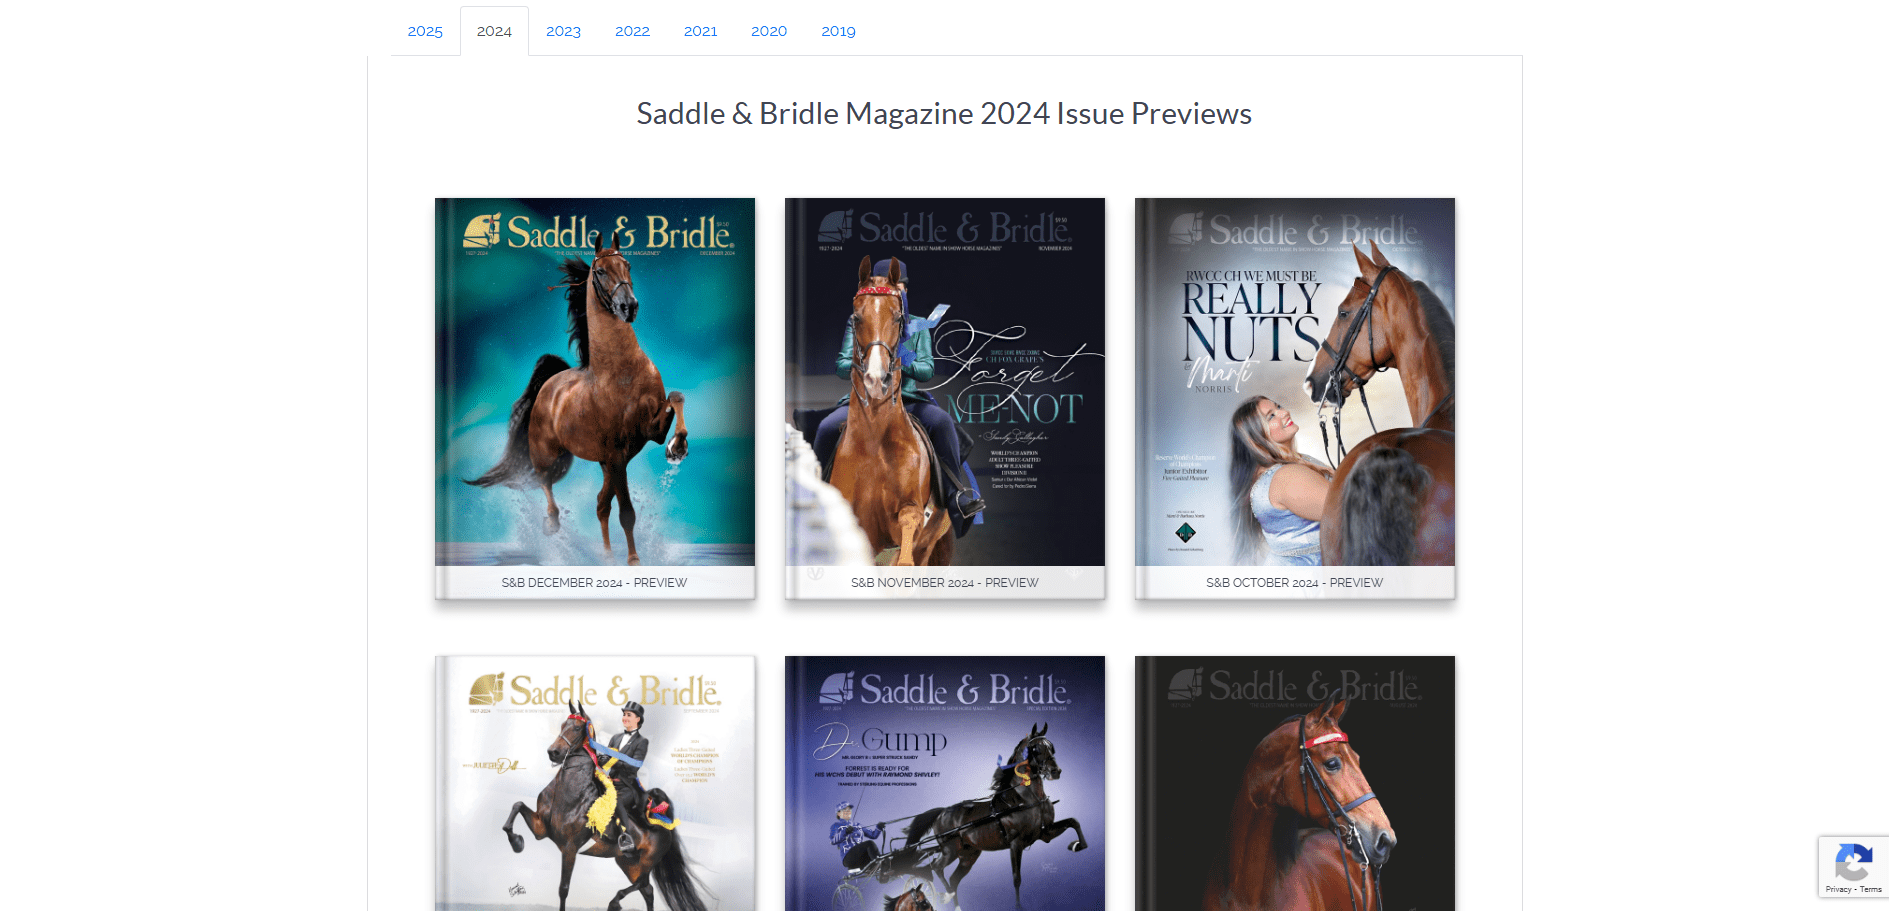Open the 2019 tab
Viewport: 1889px width, 911px height.
click(838, 31)
